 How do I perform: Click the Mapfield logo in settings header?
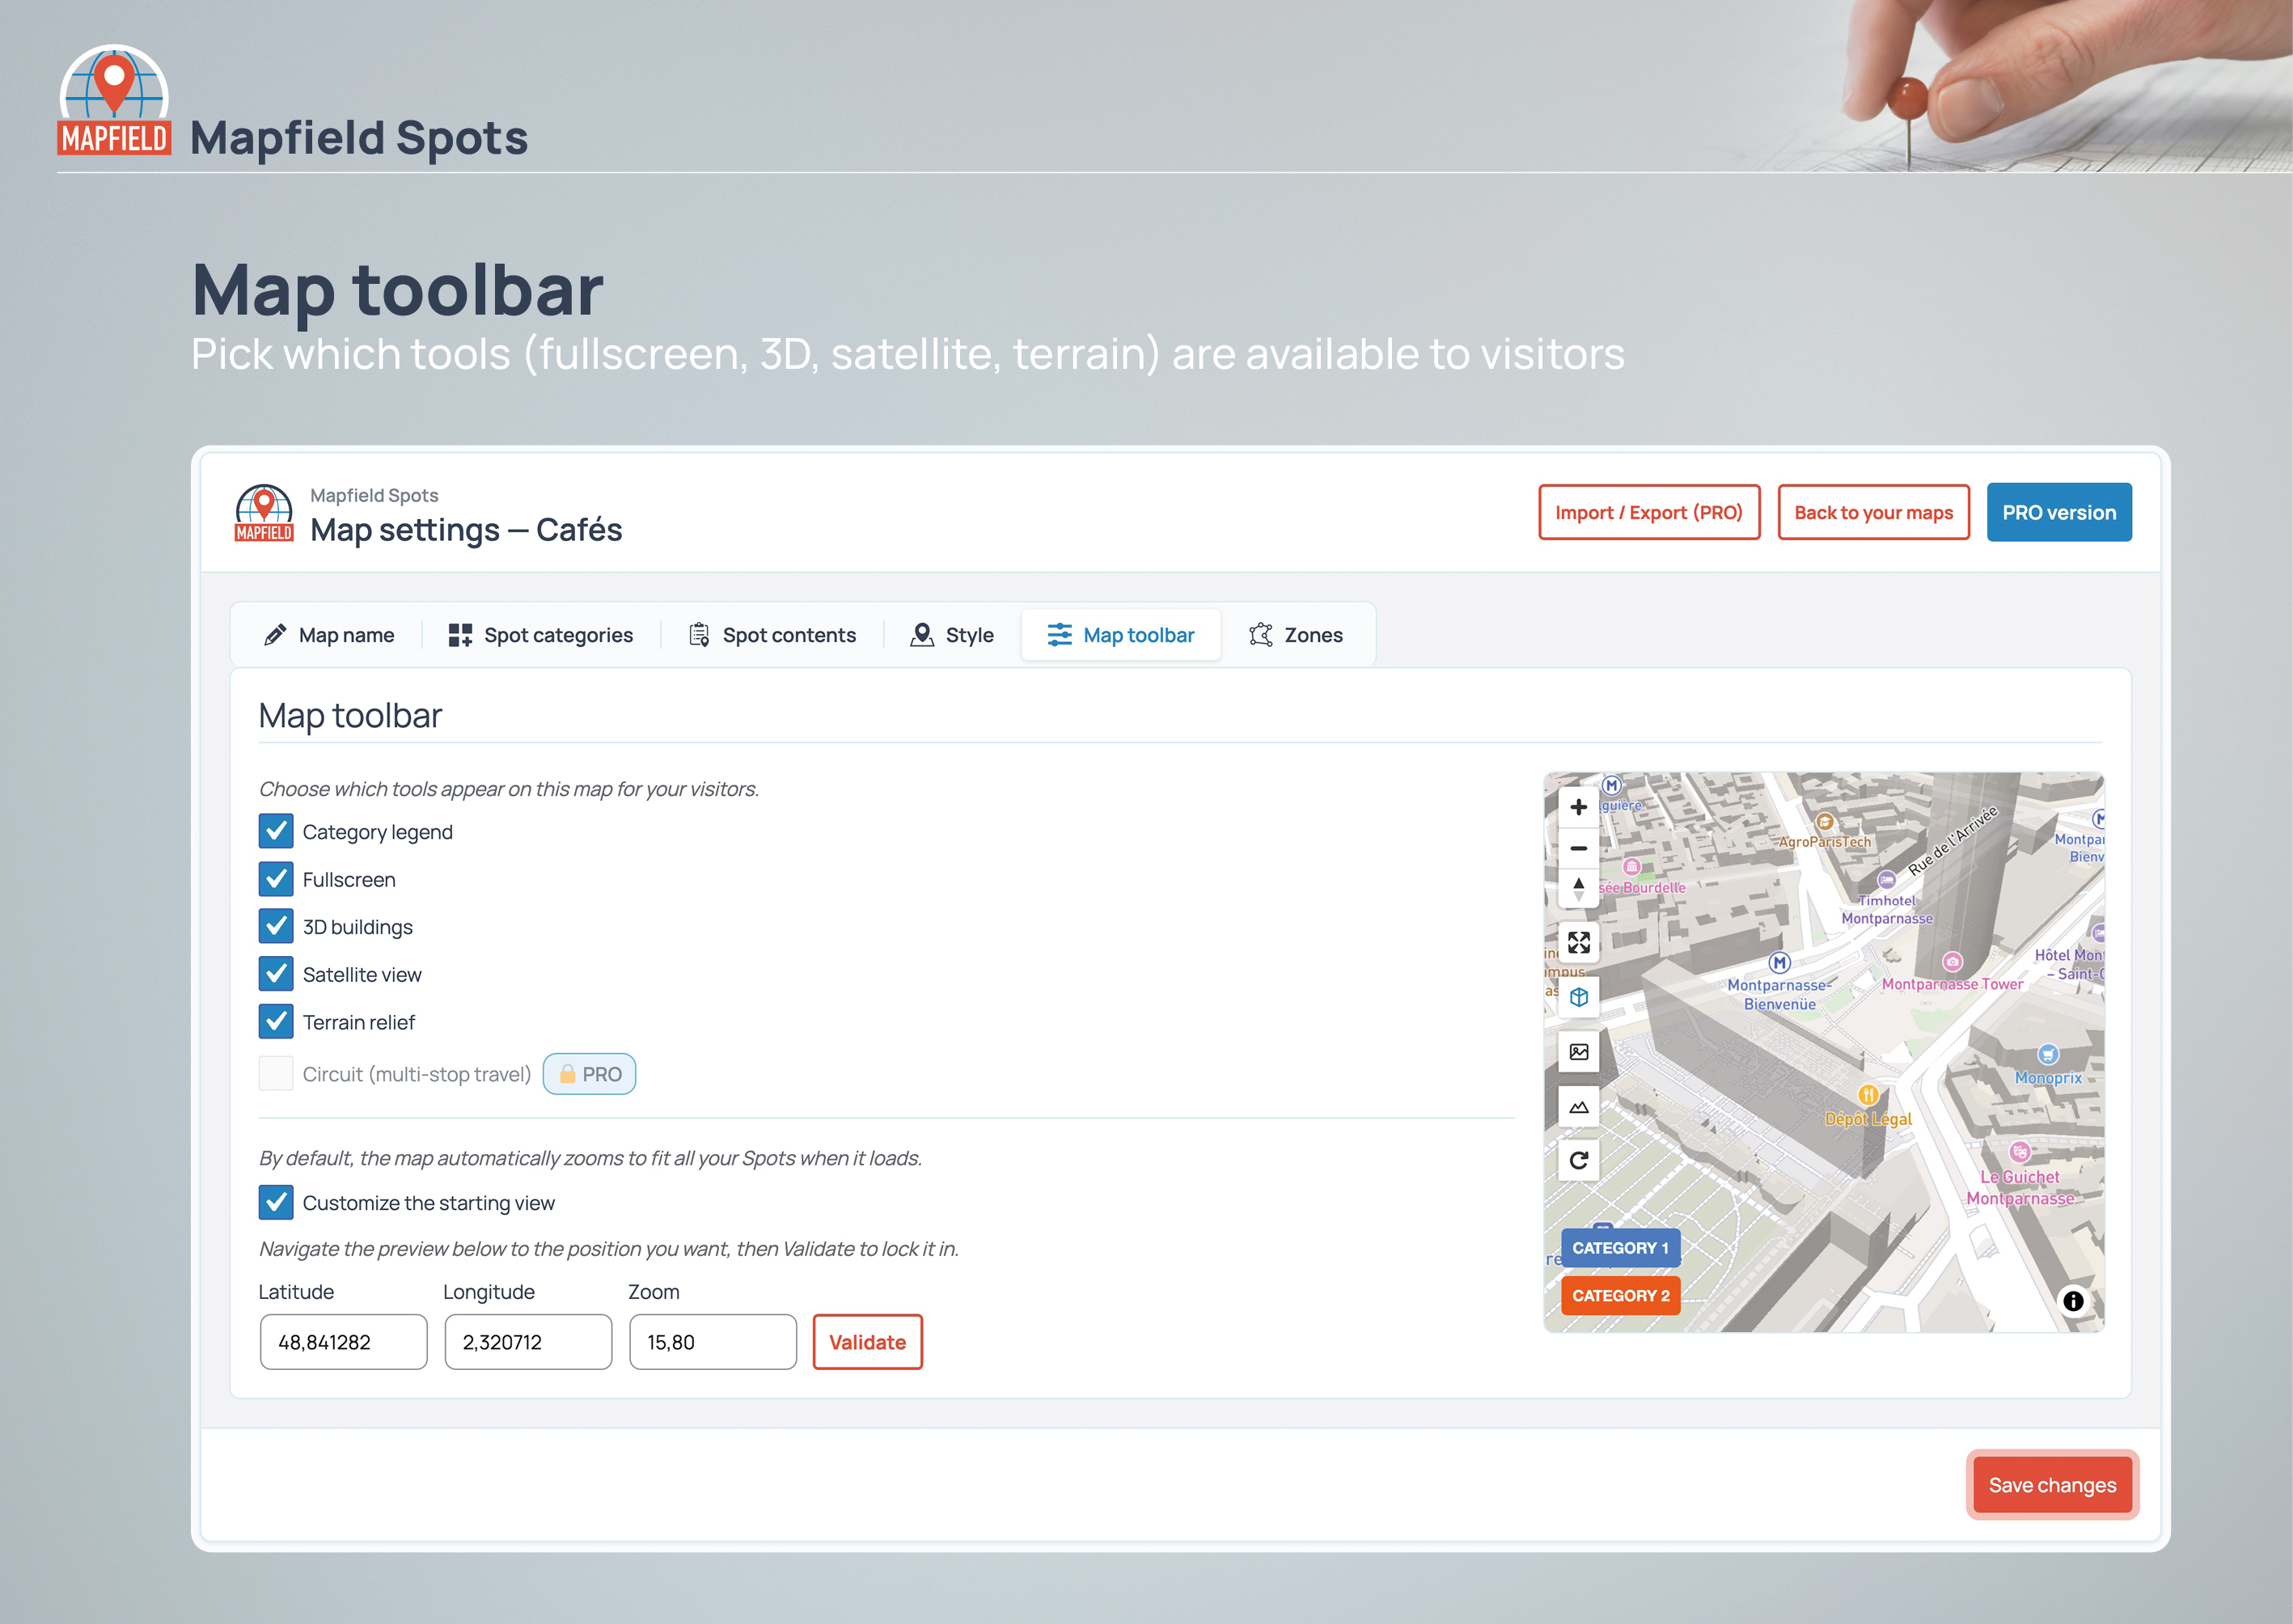click(264, 514)
